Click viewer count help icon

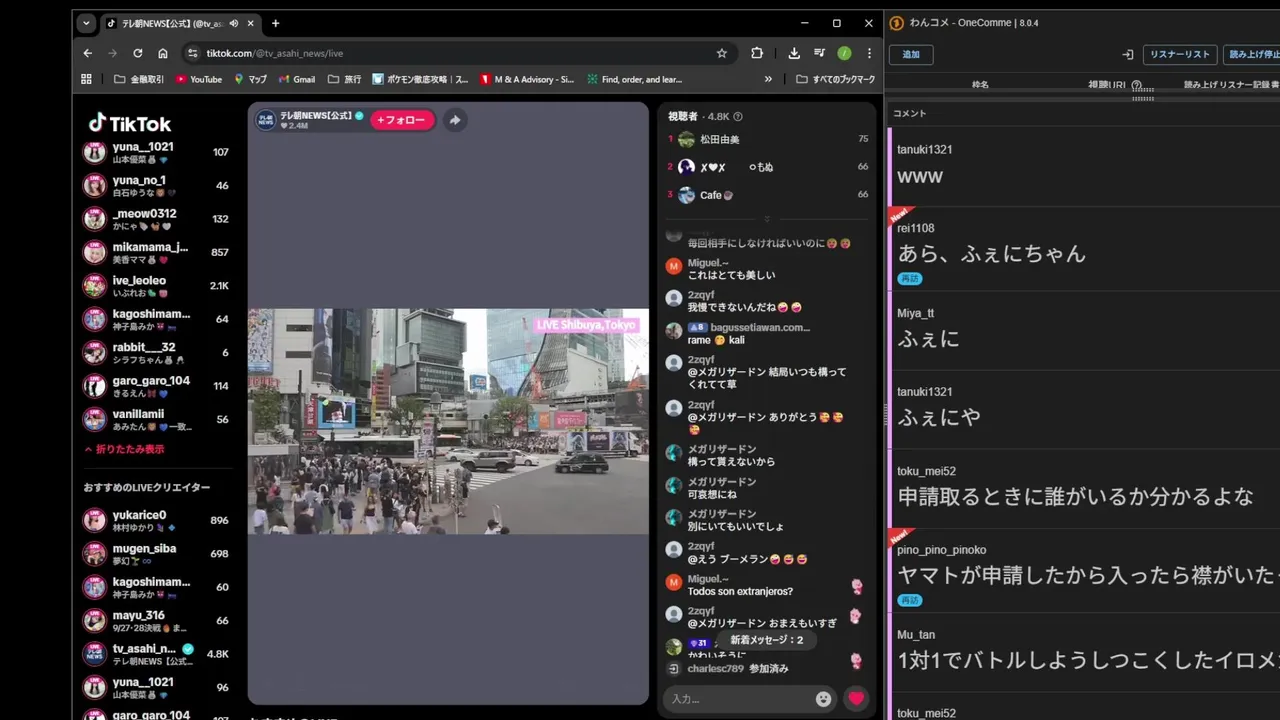[x=738, y=117]
